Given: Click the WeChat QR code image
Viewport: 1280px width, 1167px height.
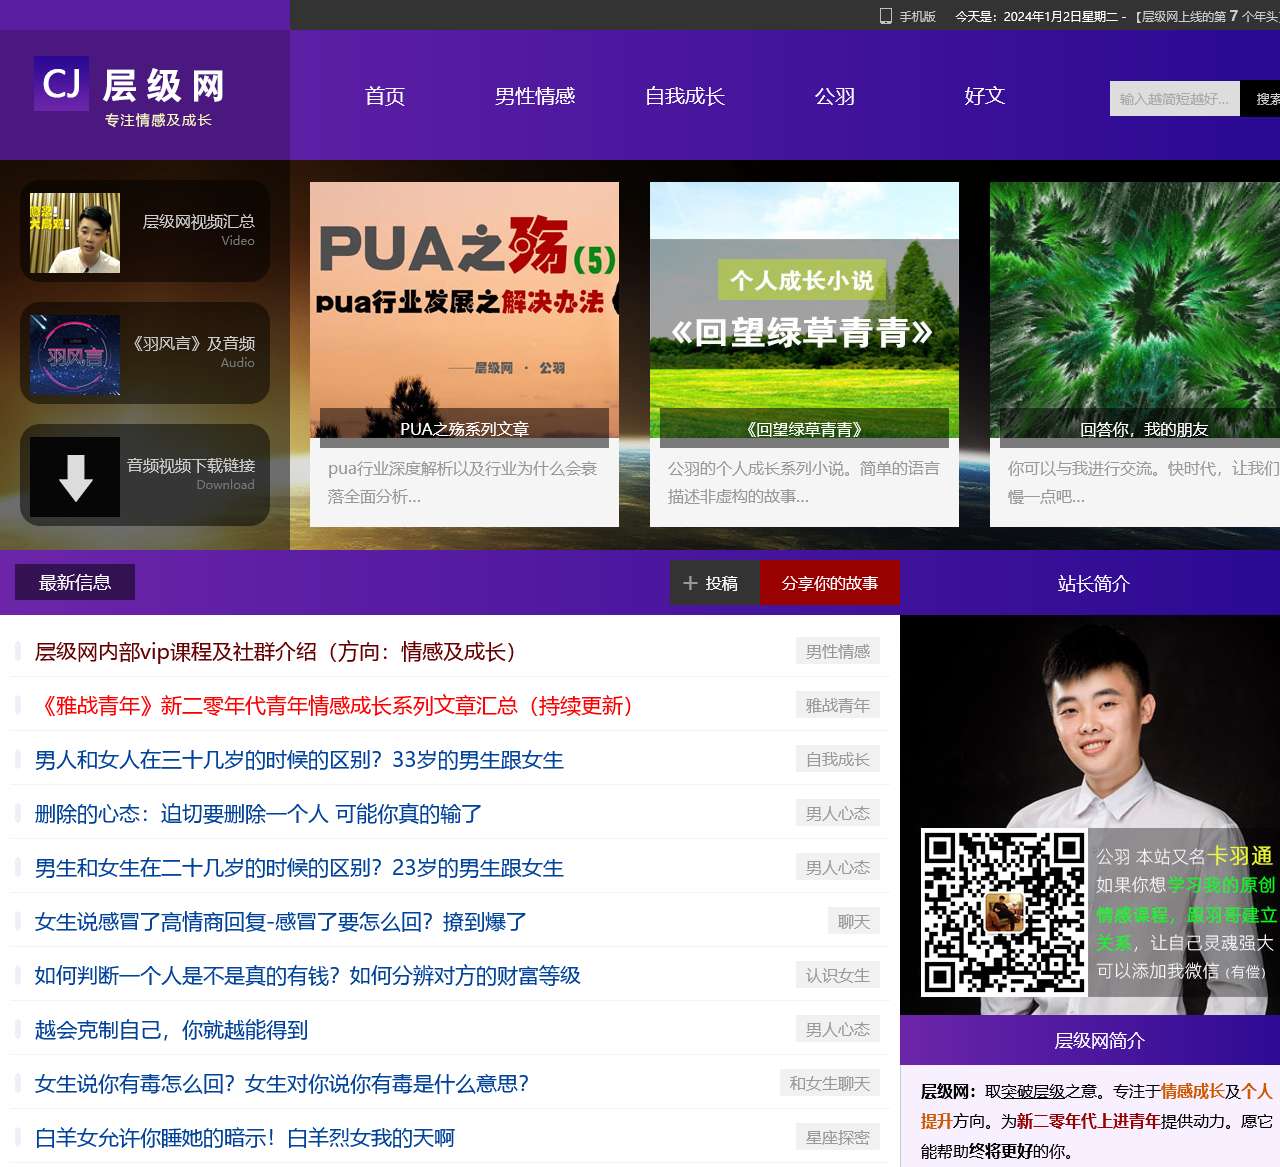Looking at the screenshot, I should 1003,912.
